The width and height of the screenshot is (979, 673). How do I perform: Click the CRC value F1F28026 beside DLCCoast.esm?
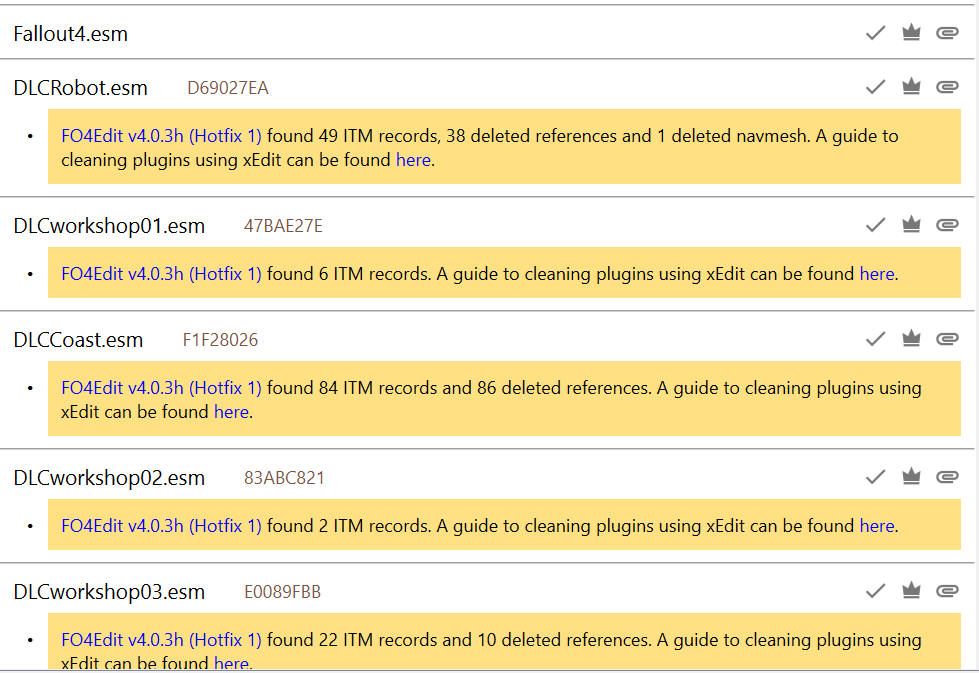[220, 340]
